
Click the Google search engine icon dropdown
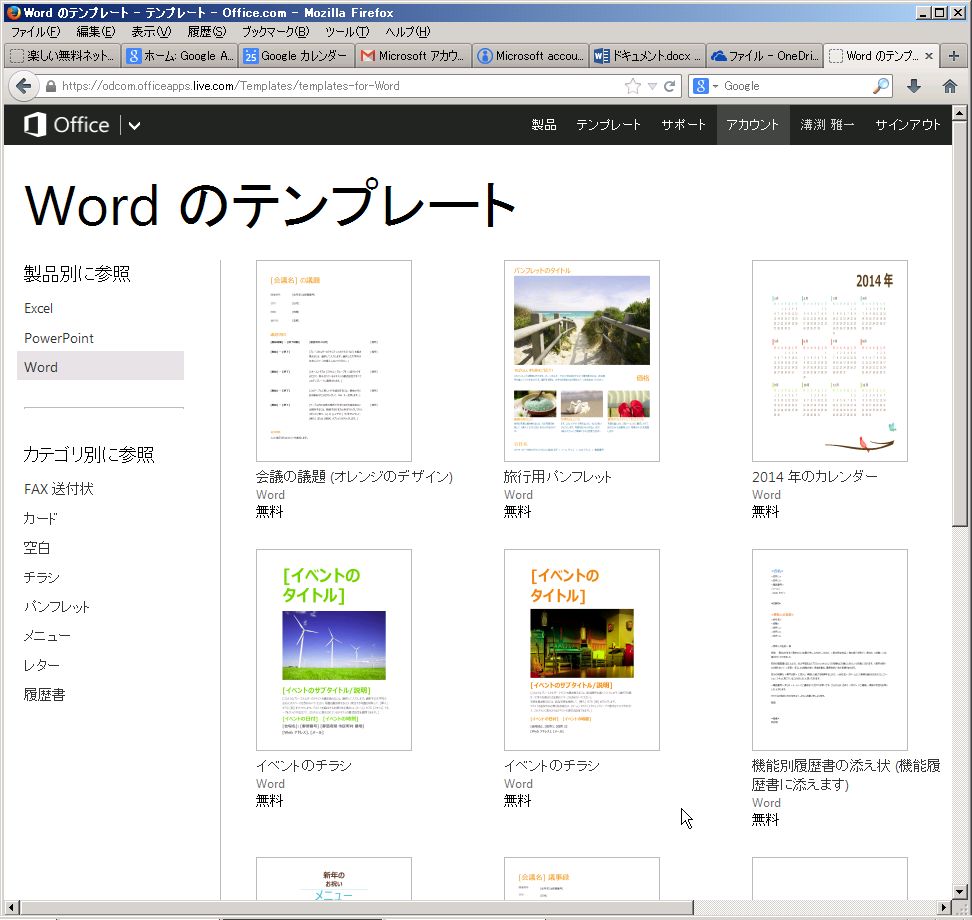(x=705, y=86)
